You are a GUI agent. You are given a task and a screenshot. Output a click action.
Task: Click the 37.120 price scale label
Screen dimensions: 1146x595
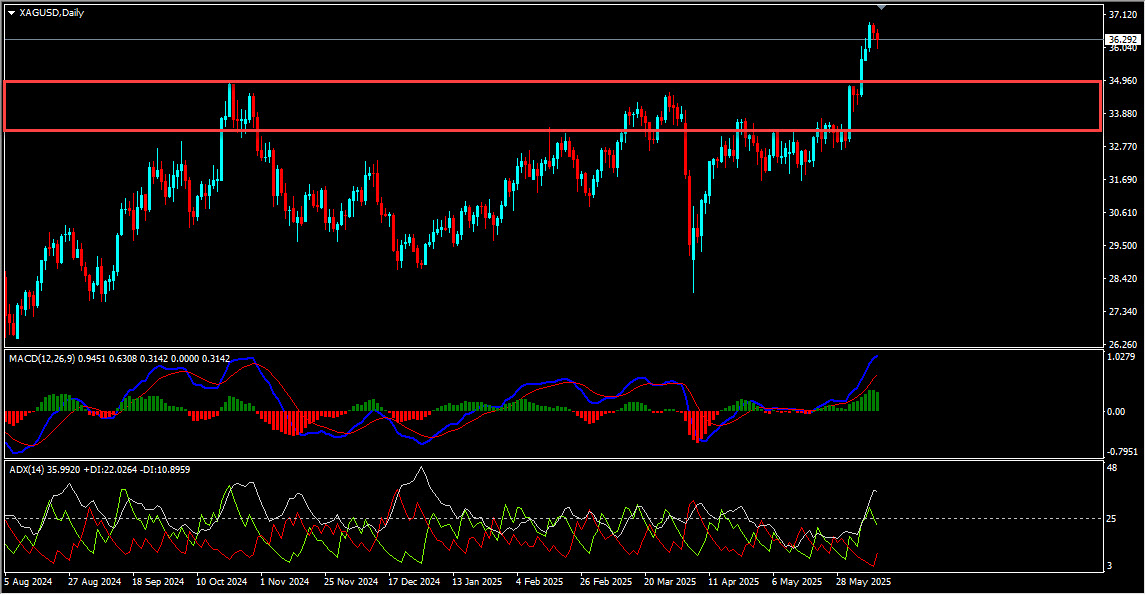click(1124, 15)
